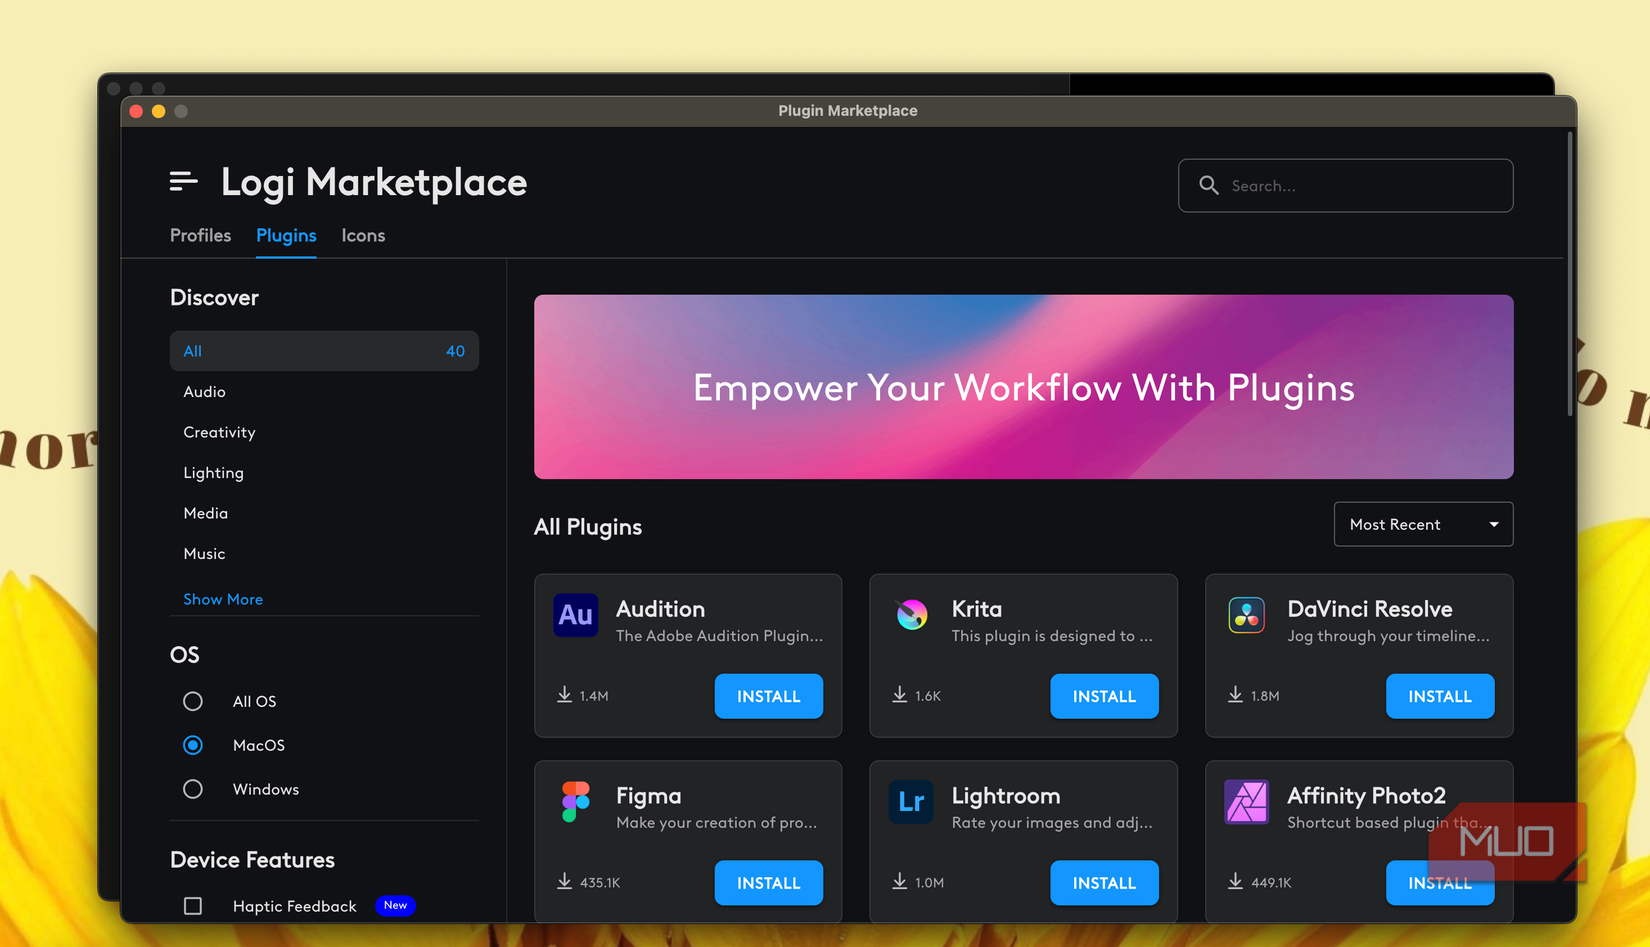Click the vertical scrollbar of Plugin Marketplace
Viewport: 1650px width, 947px height.
1570,275
